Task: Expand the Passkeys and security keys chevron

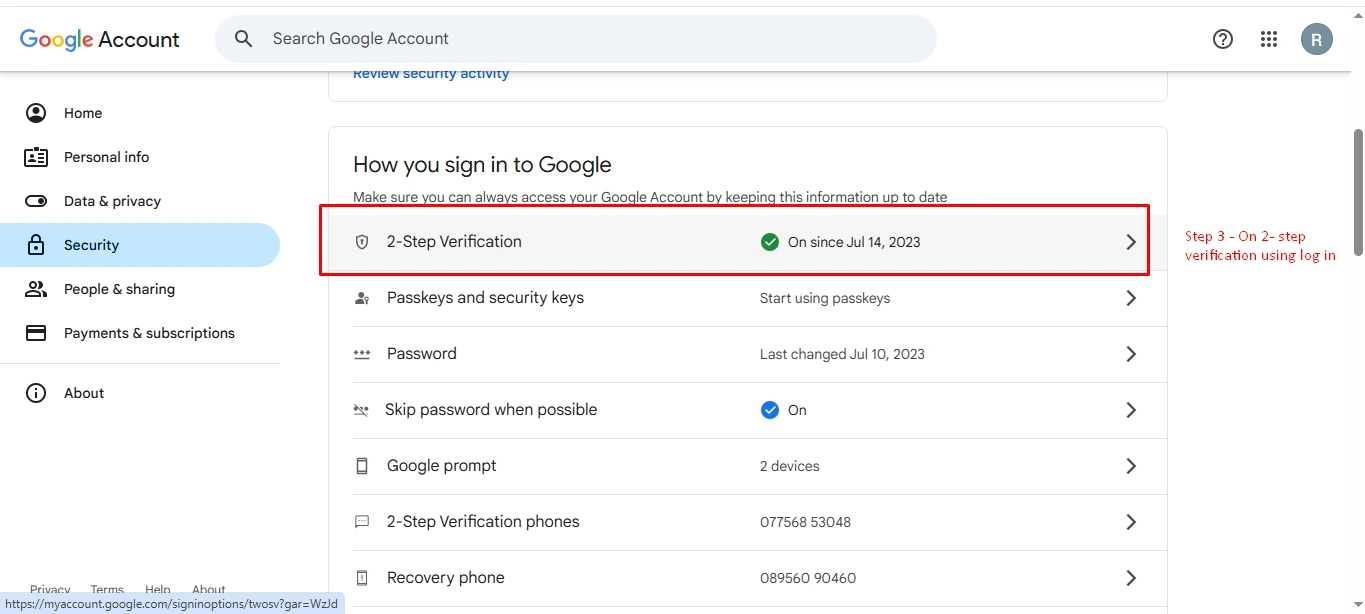Action: tap(1131, 298)
